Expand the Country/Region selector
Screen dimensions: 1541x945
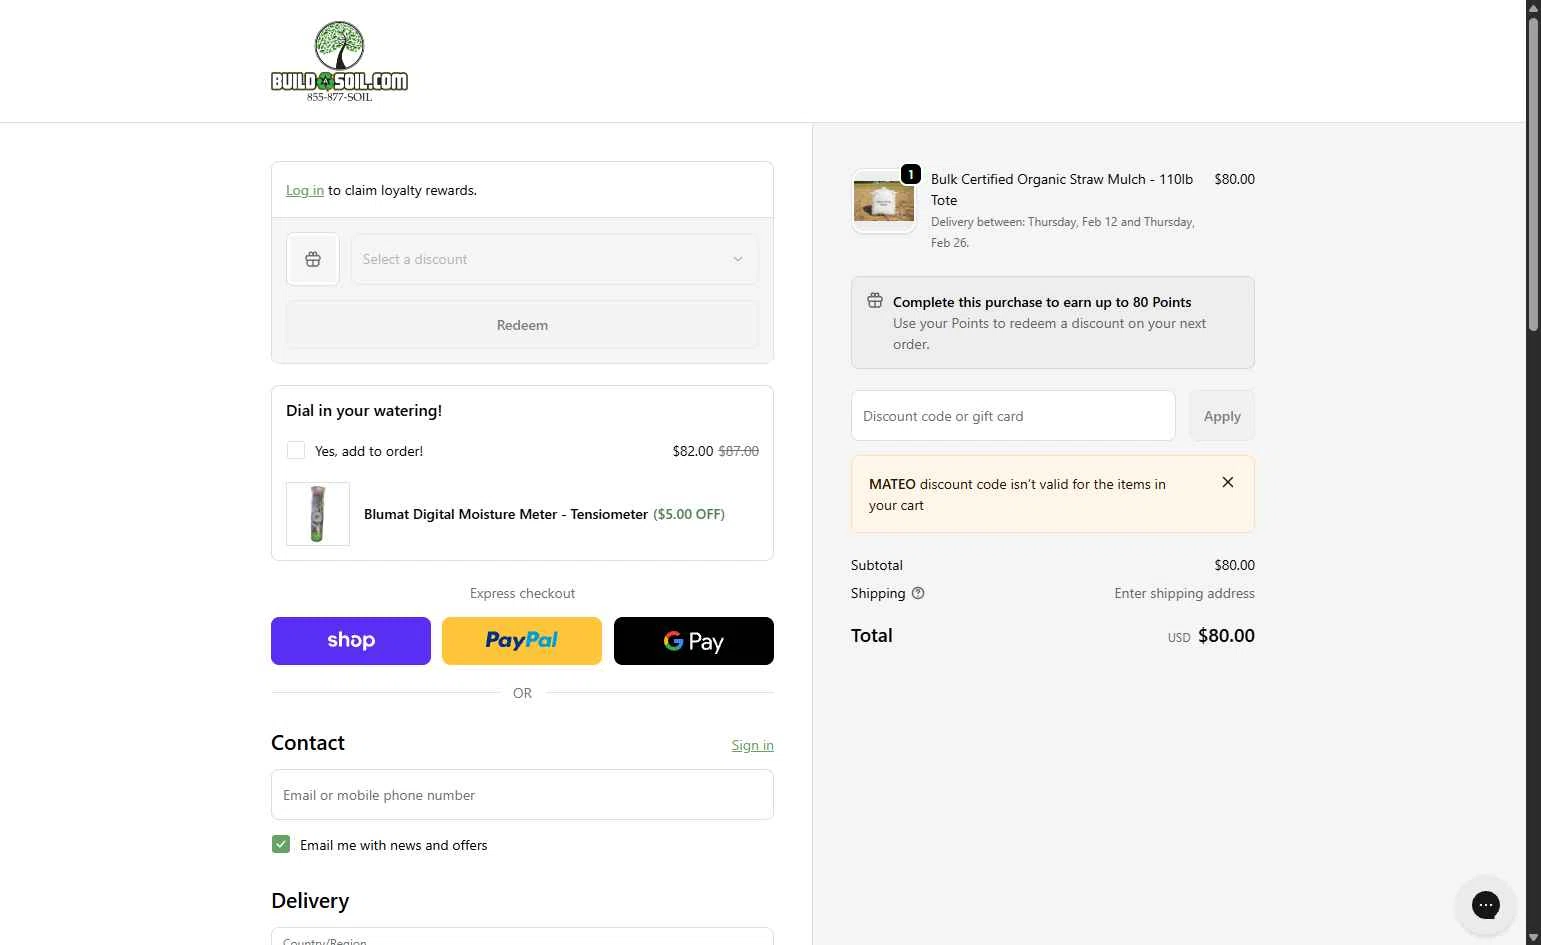pyautogui.click(x=522, y=937)
